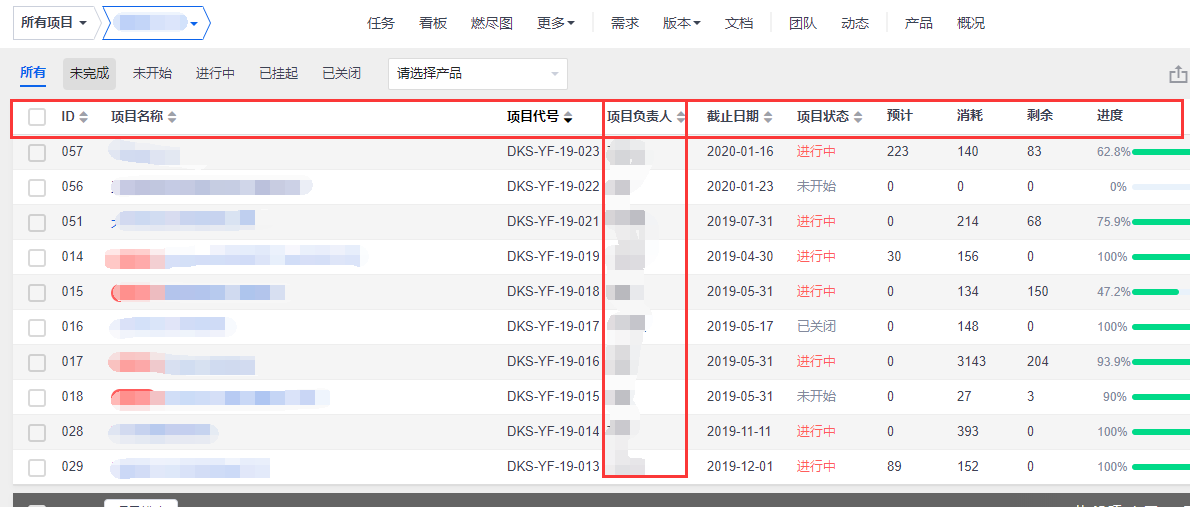Image resolution: width=1190 pixels, height=507 pixels.
Task: Open the 所有项目 dropdown
Action: pos(55,24)
